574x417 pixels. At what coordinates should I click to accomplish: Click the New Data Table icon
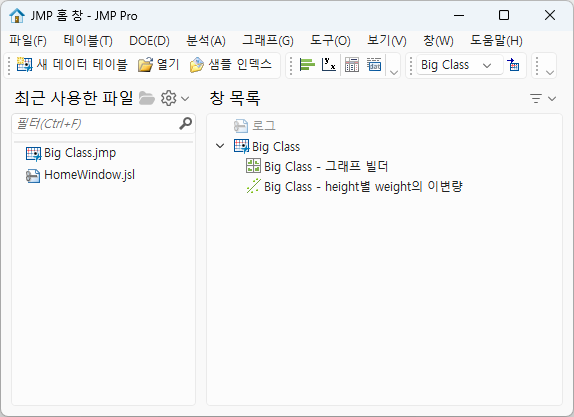click(x=25, y=65)
